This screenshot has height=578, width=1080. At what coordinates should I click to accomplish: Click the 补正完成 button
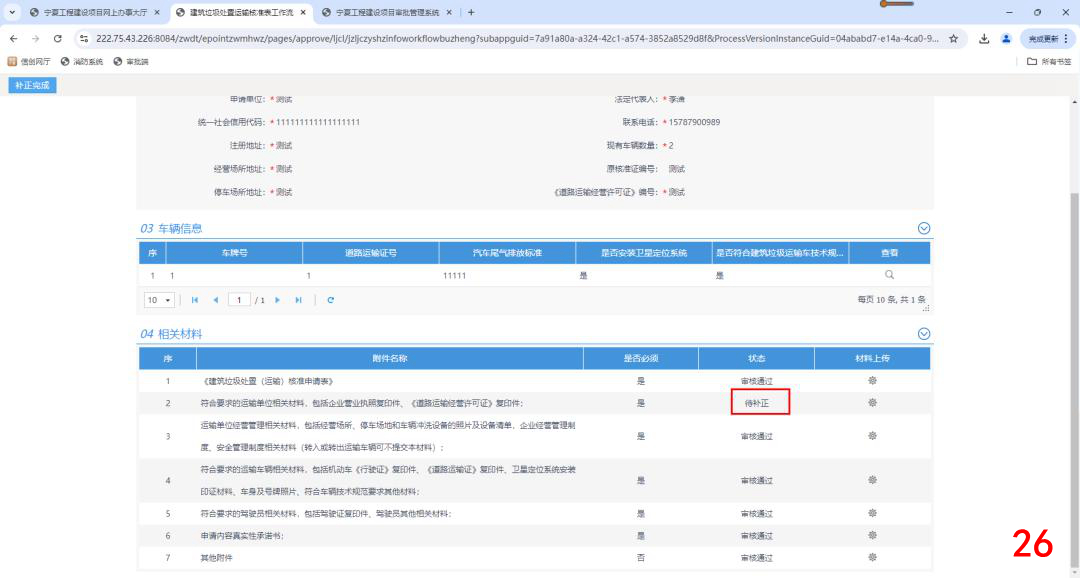[31, 86]
